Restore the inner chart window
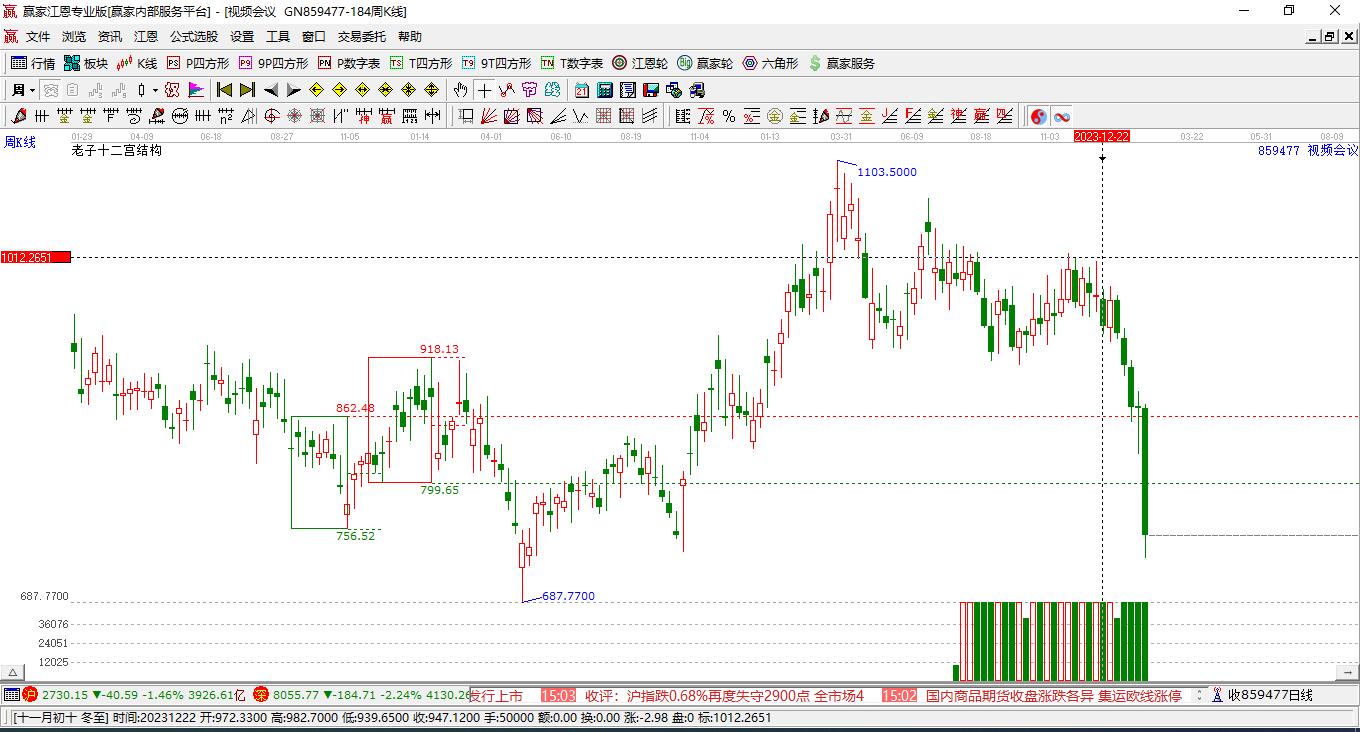The width and height of the screenshot is (1360, 732). (1330, 37)
